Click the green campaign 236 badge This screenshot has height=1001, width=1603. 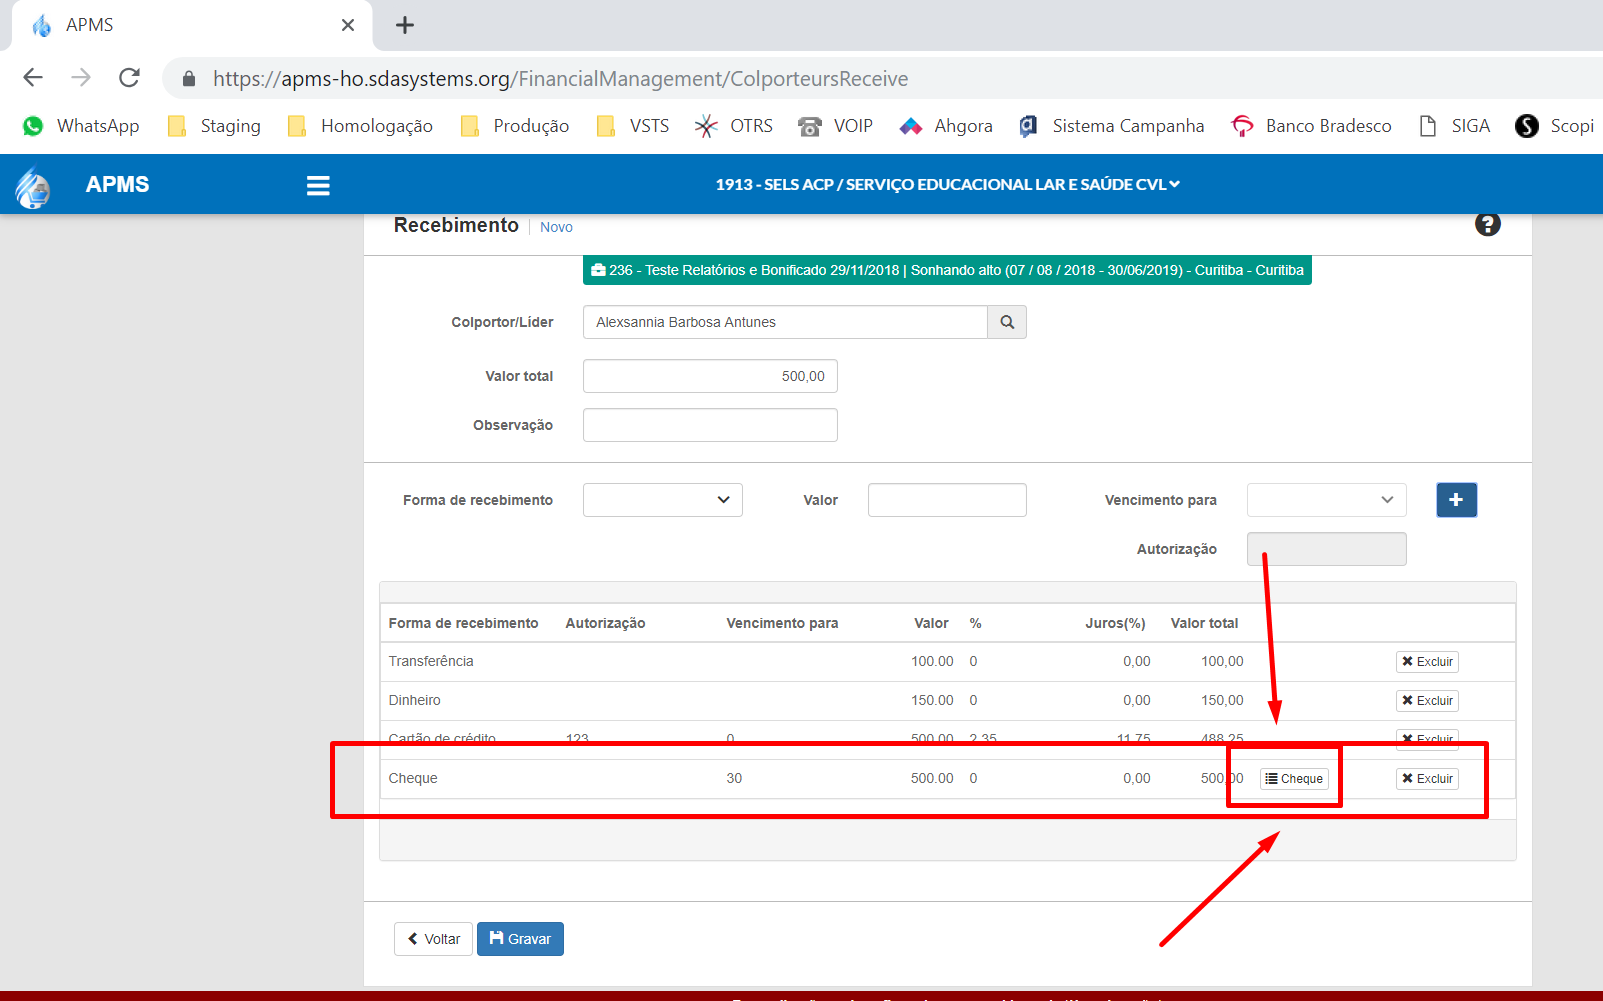pyautogui.click(x=947, y=270)
